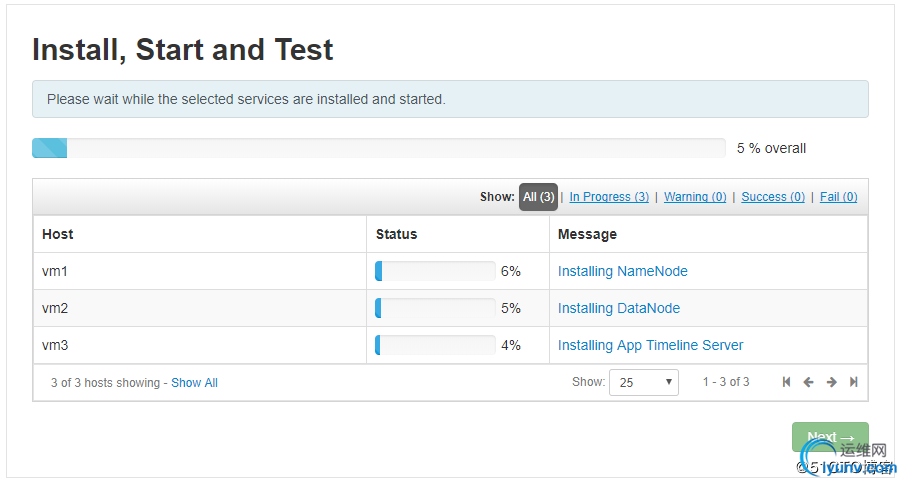Image resolution: width=903 pixels, height=484 pixels.
Task: Click vm1 progress bar at 6%
Action: tap(435, 271)
